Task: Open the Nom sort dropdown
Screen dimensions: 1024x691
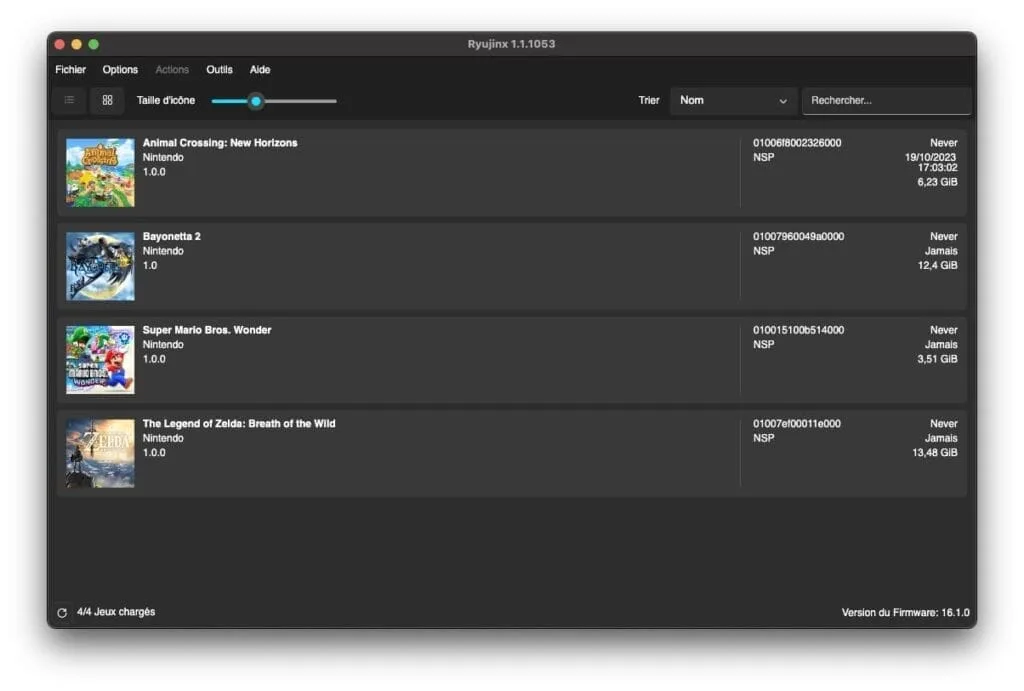Action: [732, 101]
